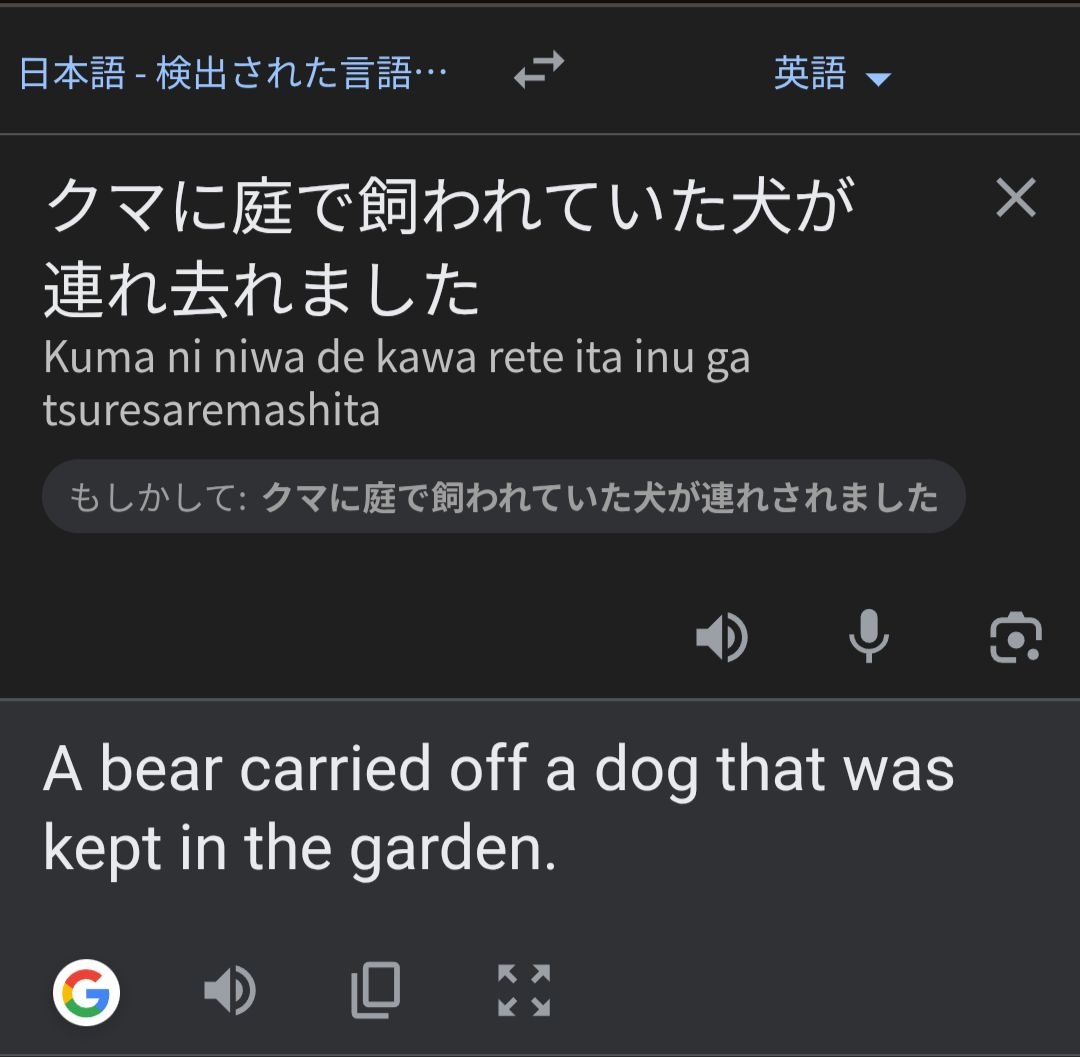This screenshot has width=1080, height=1057.
Task: Open camera translation with the lens icon
Action: tap(1015, 637)
